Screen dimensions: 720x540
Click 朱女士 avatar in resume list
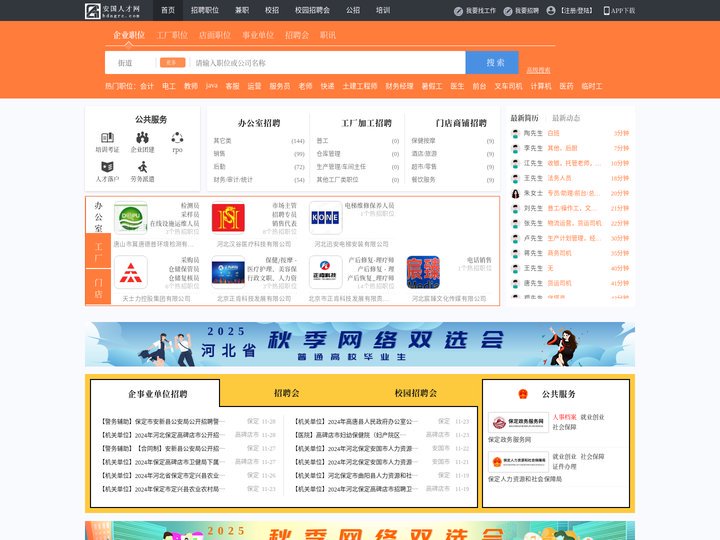coord(515,193)
